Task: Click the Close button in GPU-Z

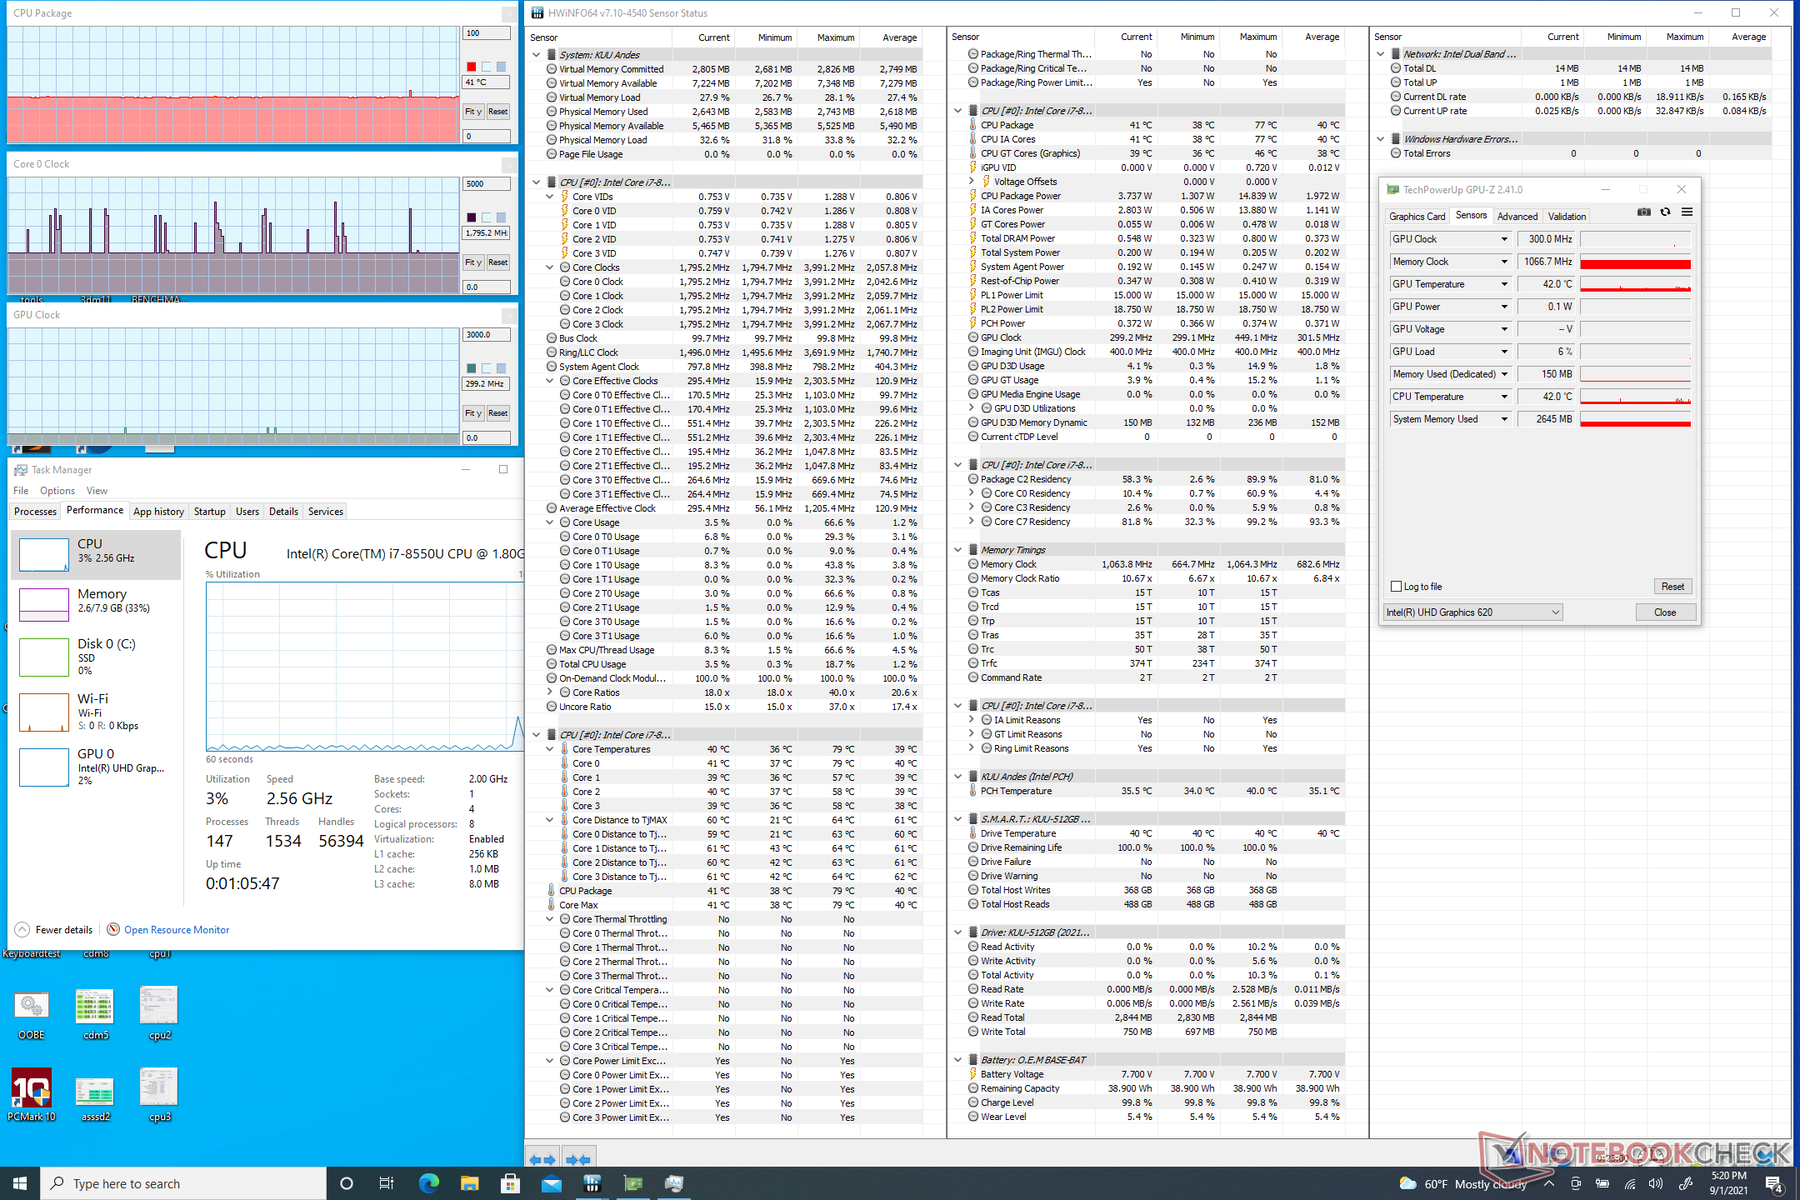Action: click(x=1665, y=612)
